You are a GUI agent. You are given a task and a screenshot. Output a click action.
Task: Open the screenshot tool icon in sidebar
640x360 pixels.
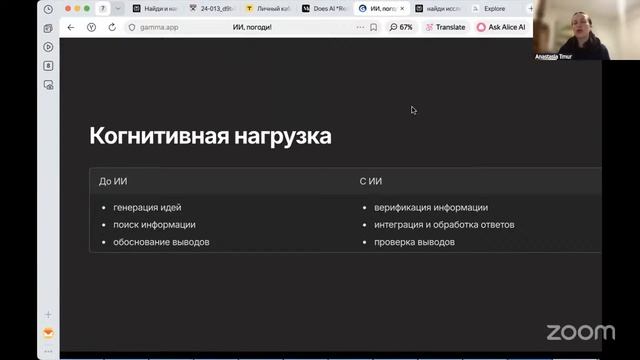point(48,85)
